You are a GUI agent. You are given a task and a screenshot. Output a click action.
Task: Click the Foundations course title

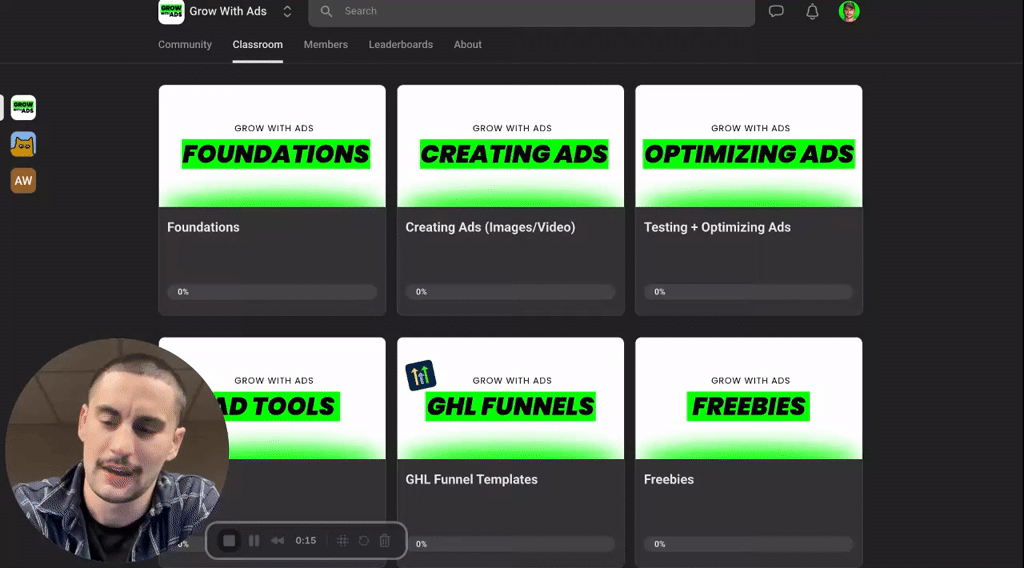[x=203, y=227]
